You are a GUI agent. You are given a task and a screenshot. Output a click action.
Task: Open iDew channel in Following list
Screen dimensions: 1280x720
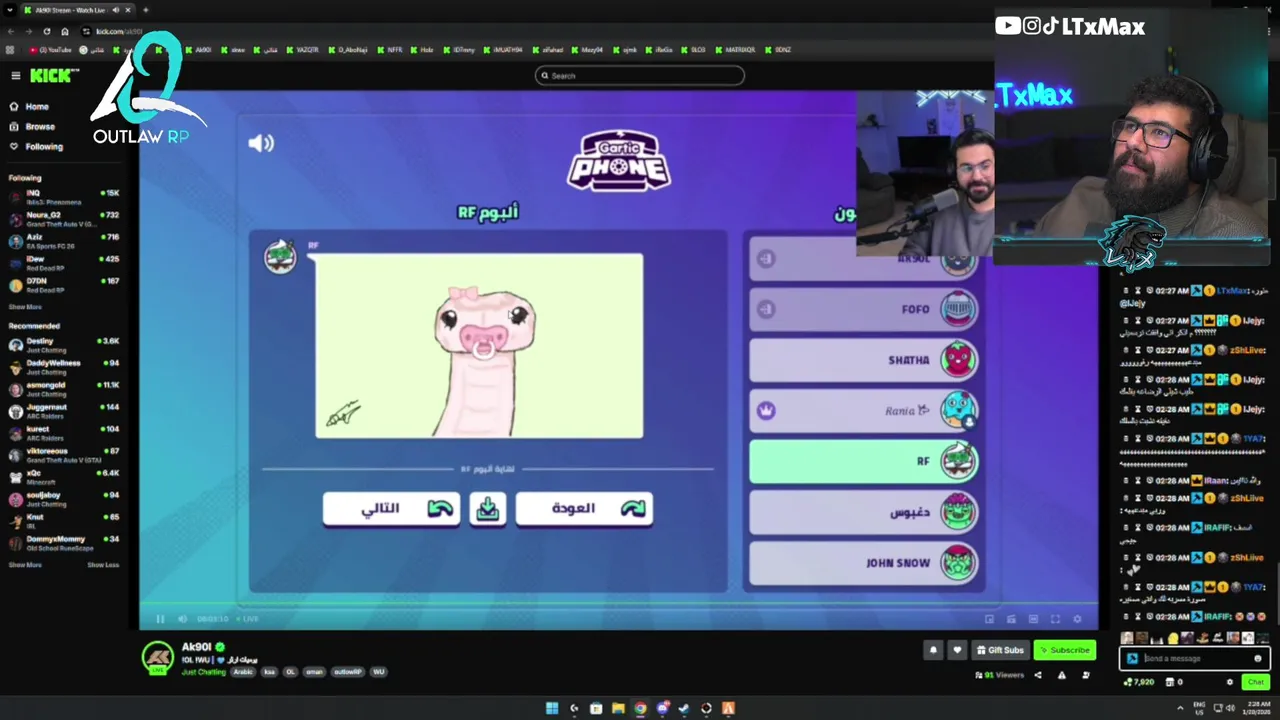pyautogui.click(x=64, y=262)
